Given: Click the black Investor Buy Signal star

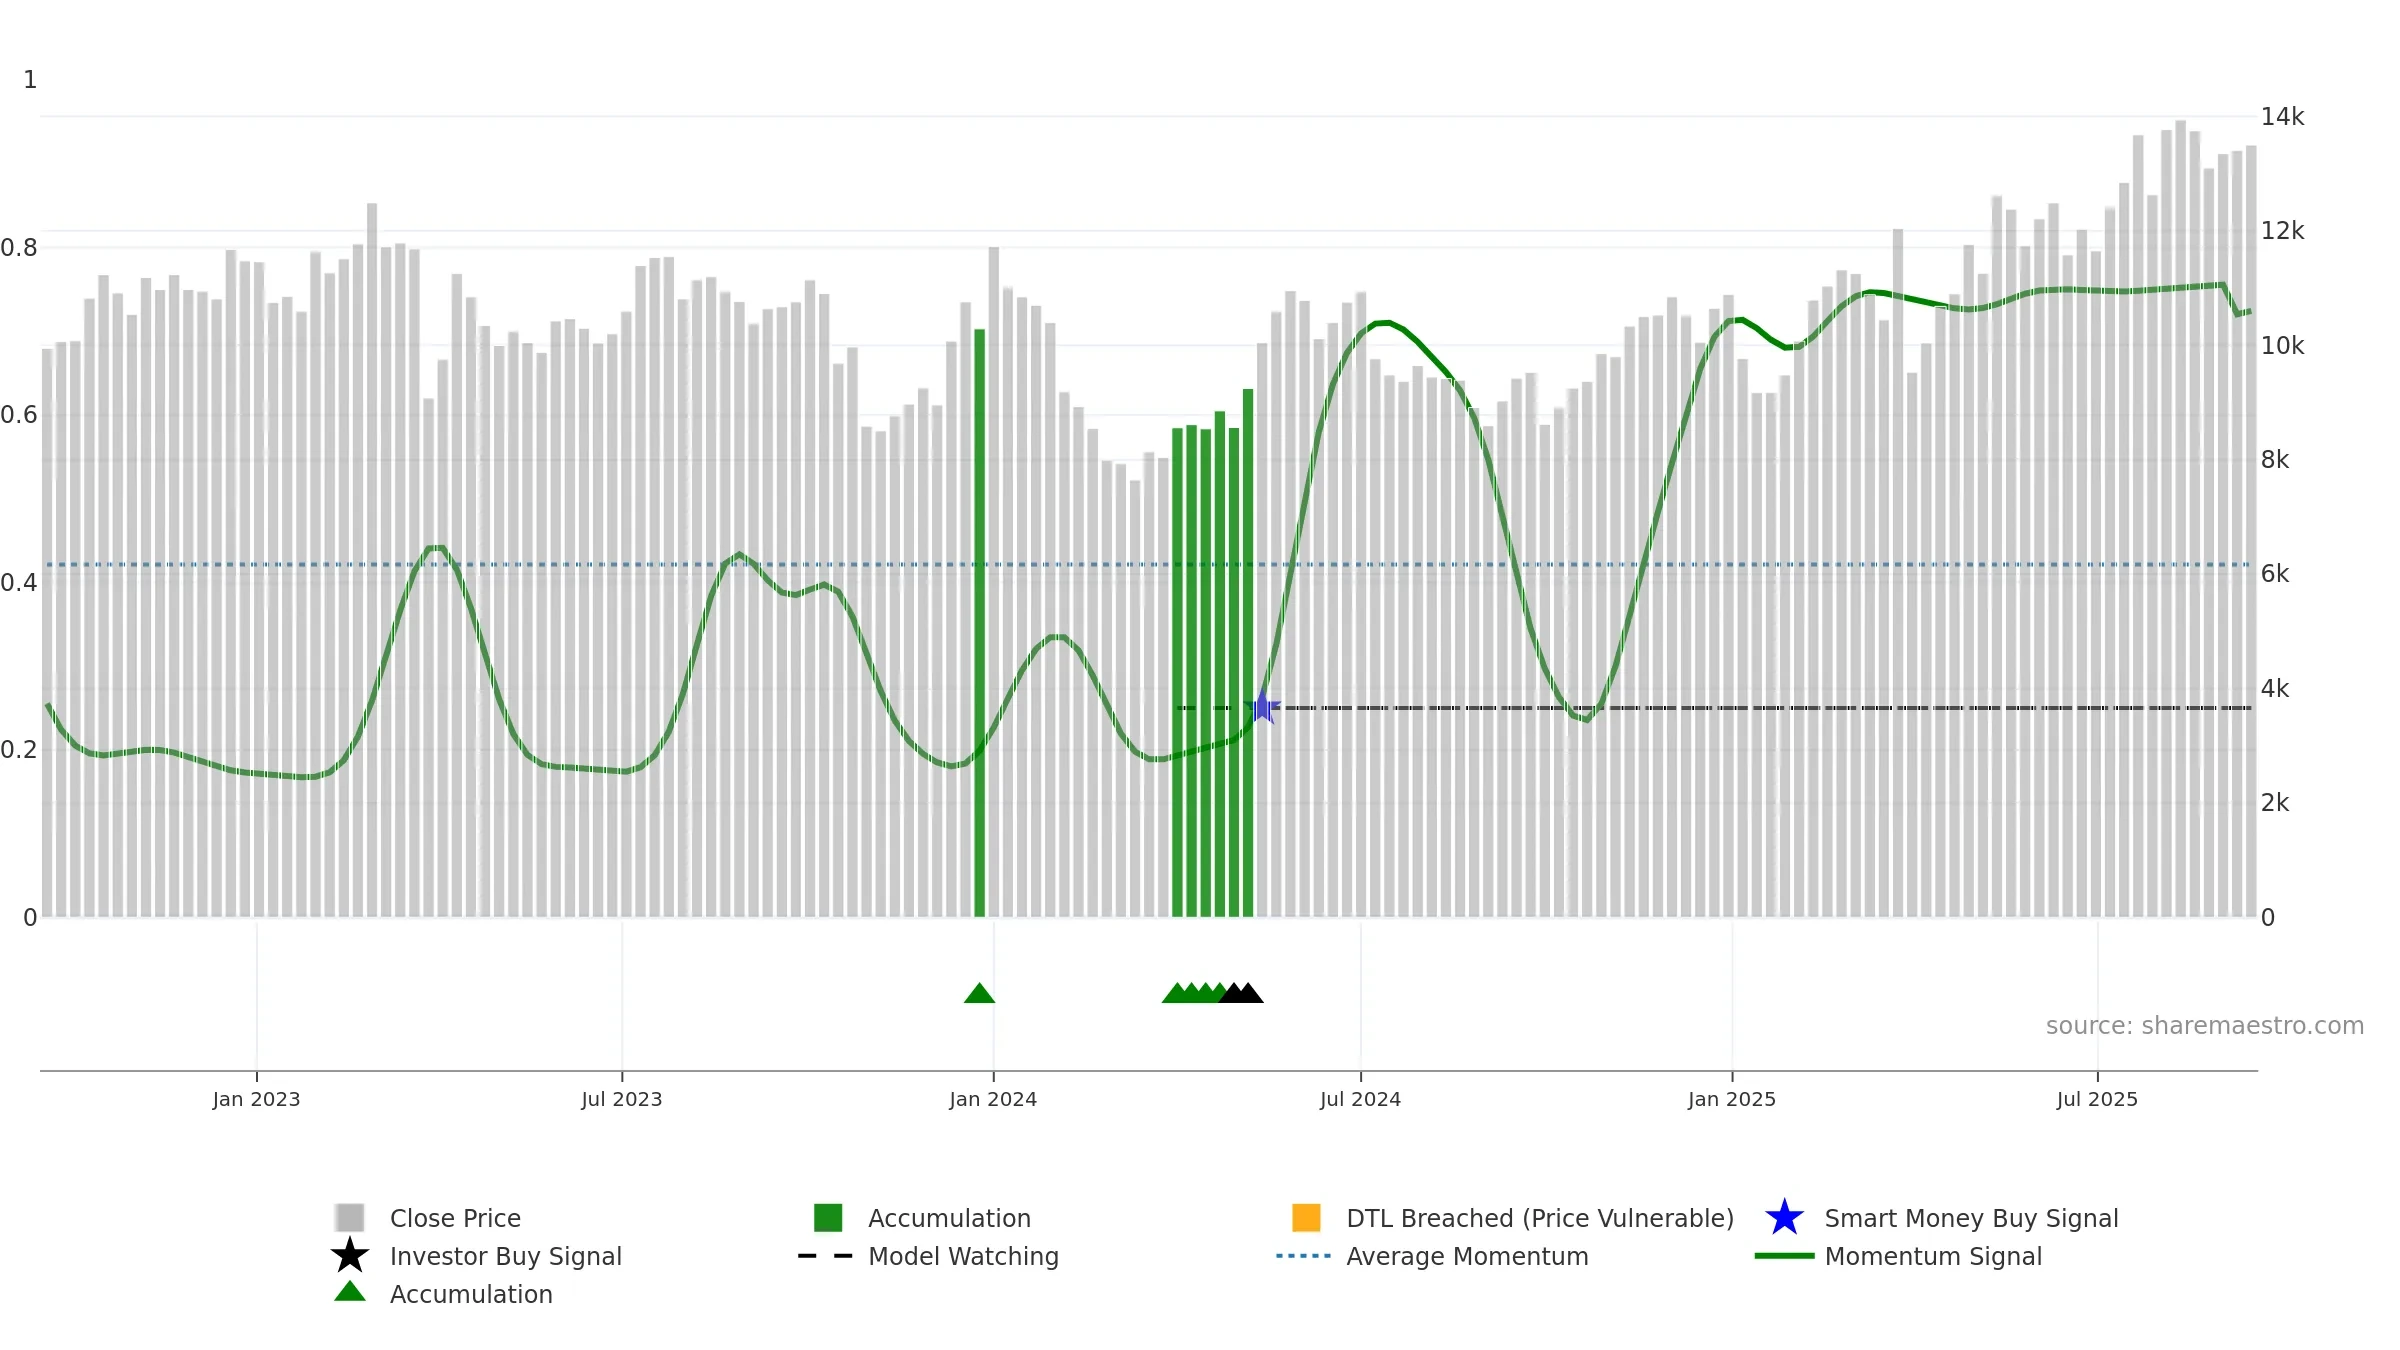Looking at the screenshot, I should (x=350, y=1256).
